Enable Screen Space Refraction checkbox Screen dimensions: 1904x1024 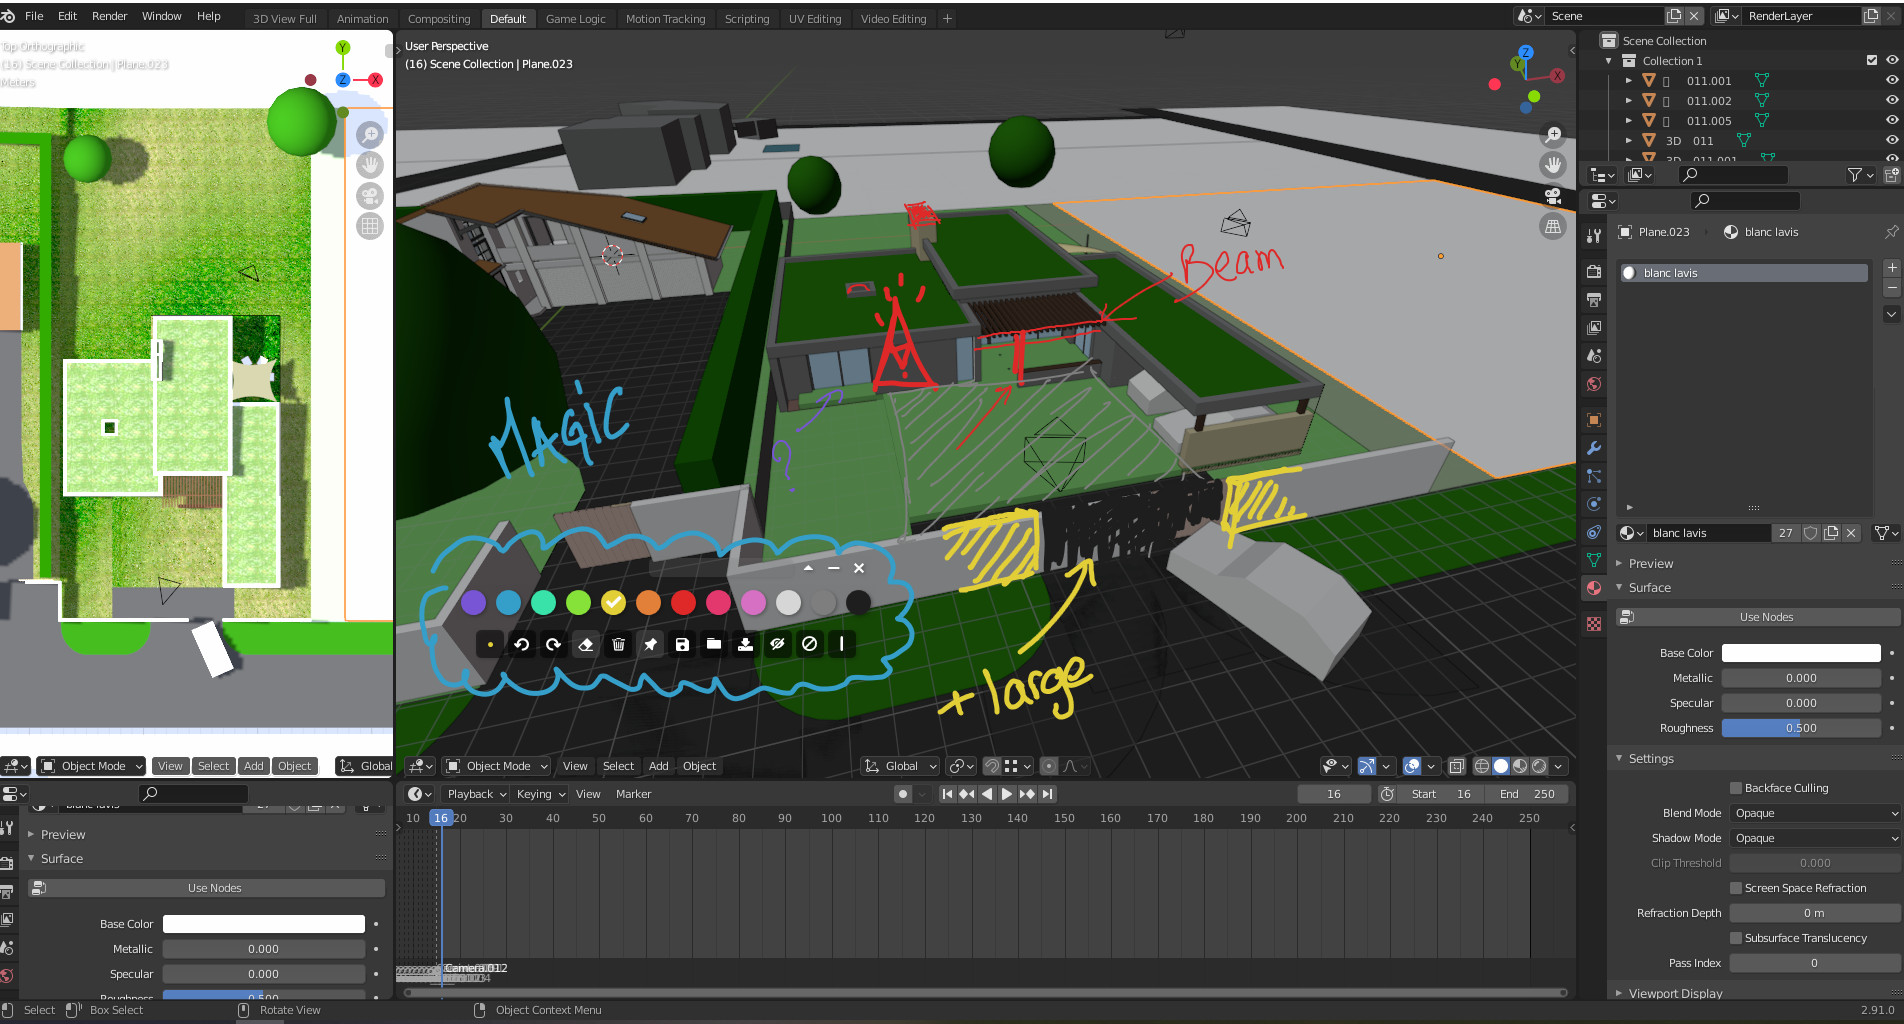click(x=1736, y=888)
